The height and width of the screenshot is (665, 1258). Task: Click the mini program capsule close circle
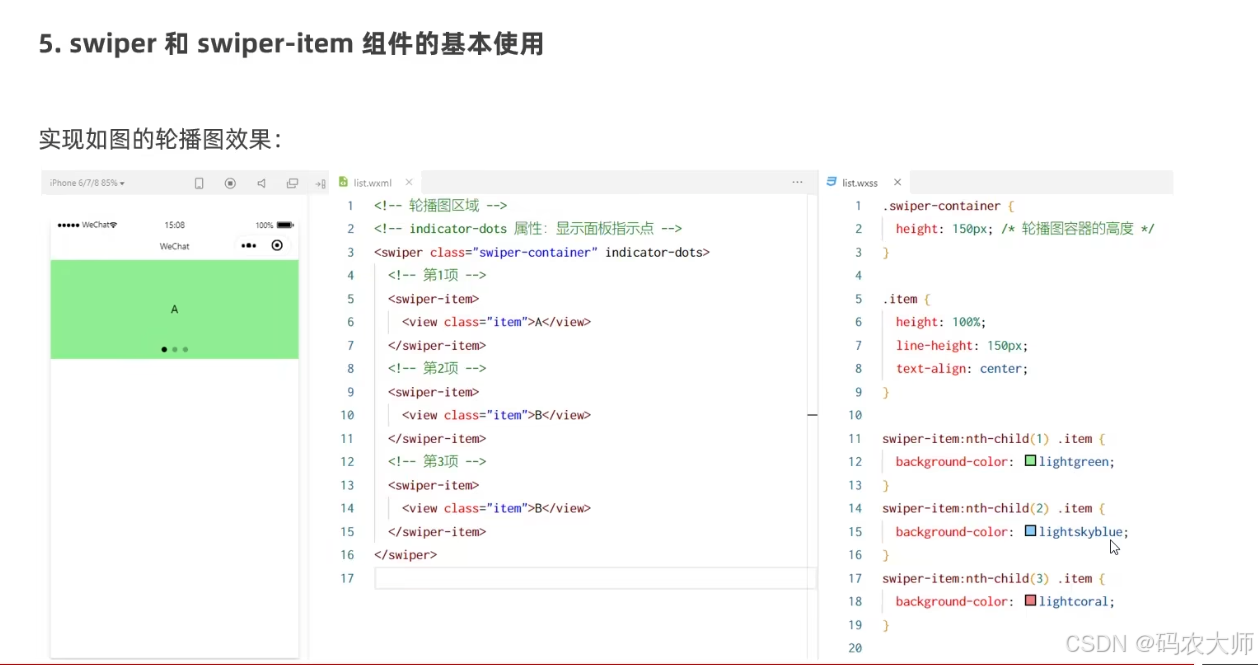pyautogui.click(x=277, y=245)
